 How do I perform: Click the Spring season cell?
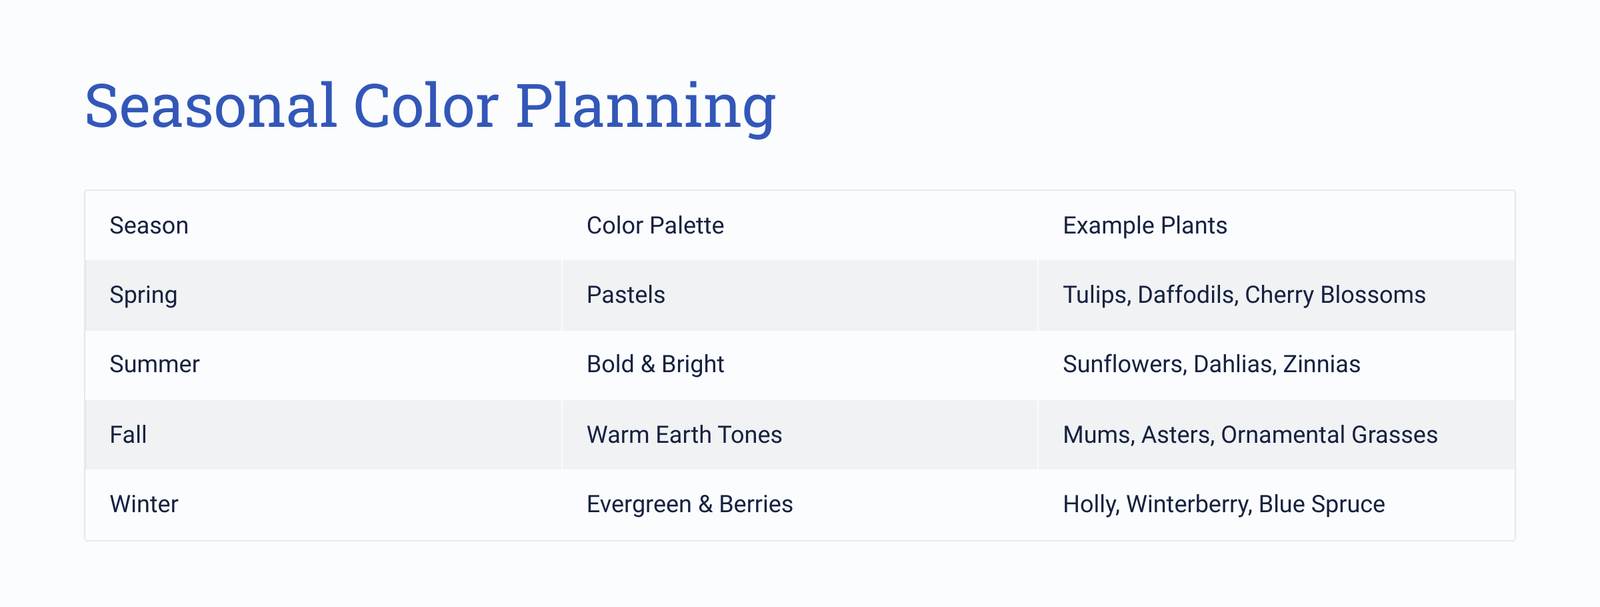coord(324,295)
